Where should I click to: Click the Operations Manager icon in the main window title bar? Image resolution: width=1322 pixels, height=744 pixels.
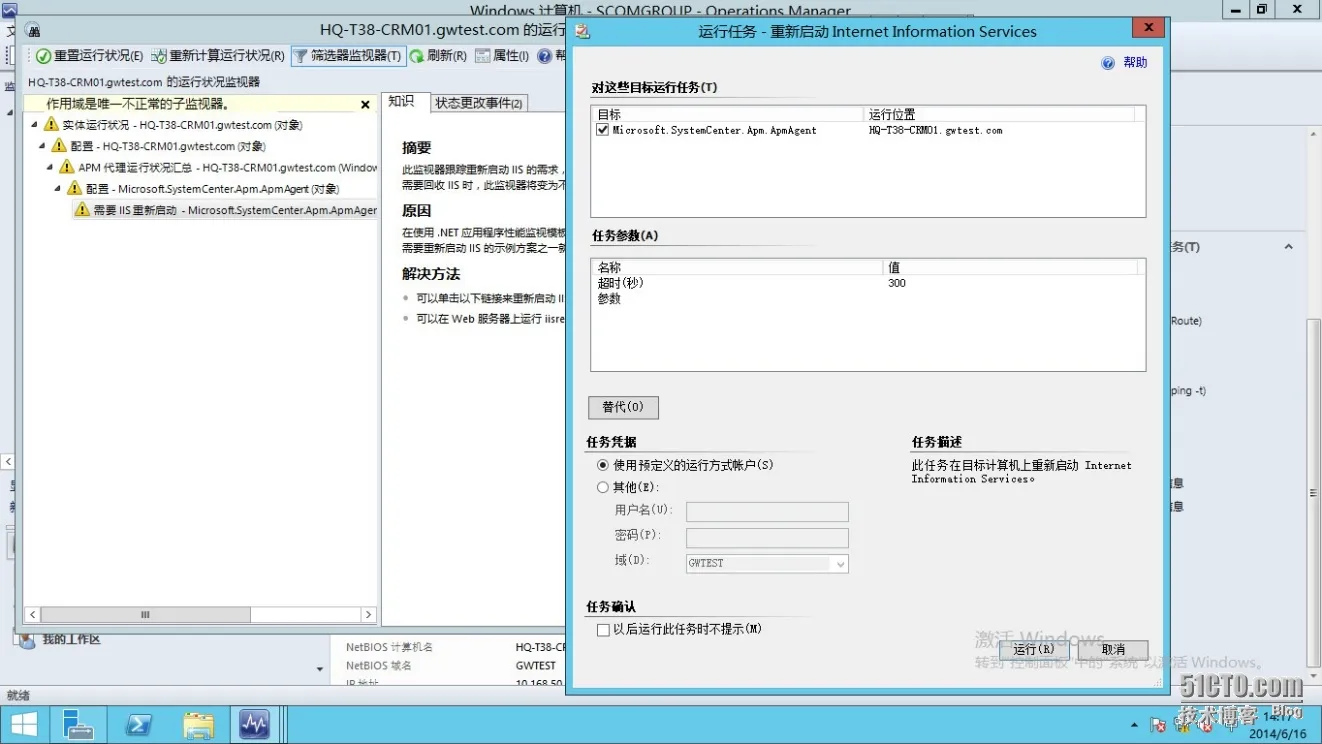[x=9, y=9]
